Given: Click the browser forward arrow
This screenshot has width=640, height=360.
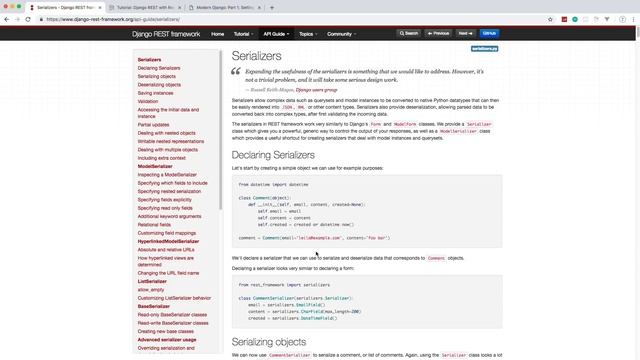Looking at the screenshot, I should pyautogui.click(x=17, y=19).
